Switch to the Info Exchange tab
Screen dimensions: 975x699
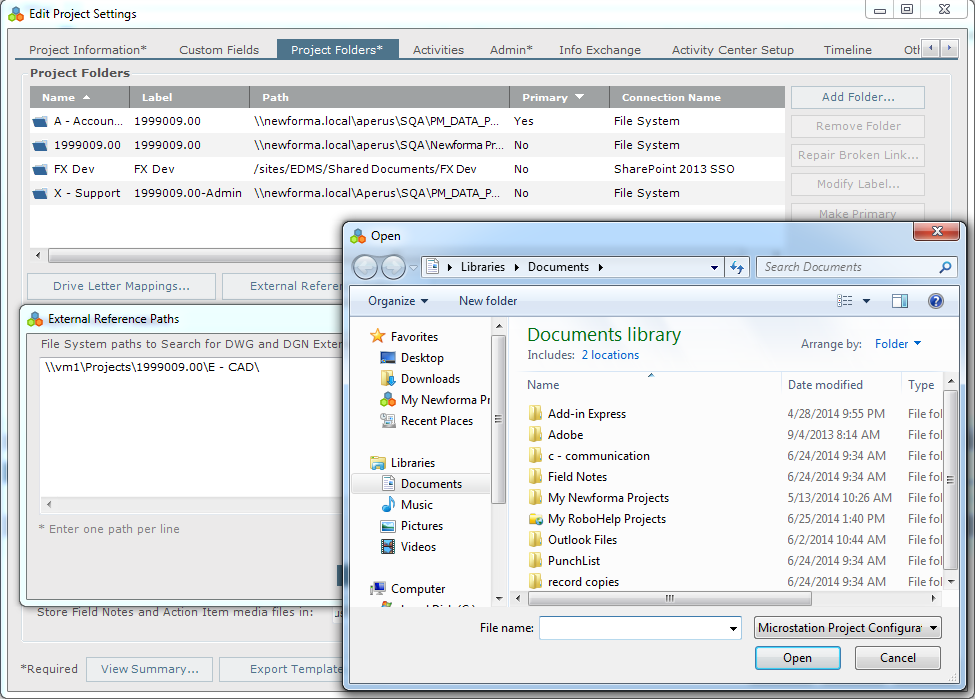(x=599, y=50)
